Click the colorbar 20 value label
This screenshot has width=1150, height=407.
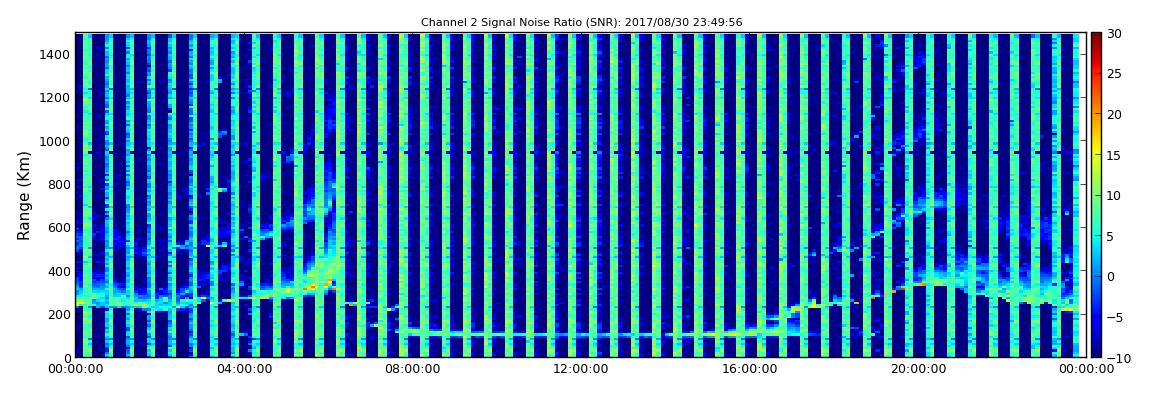[1116, 114]
